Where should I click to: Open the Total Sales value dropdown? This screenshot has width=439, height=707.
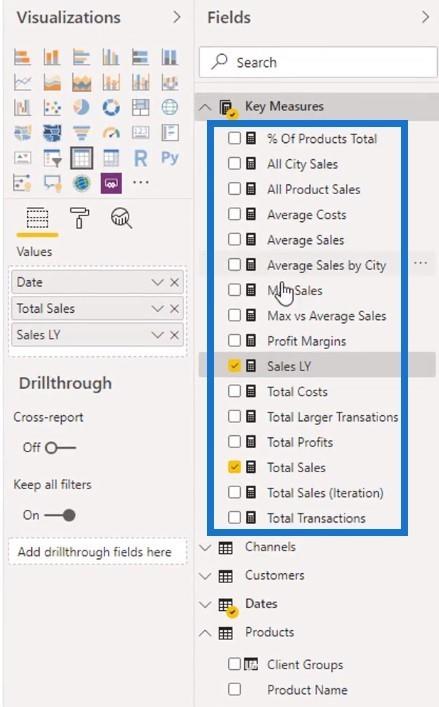pyautogui.click(x=157, y=309)
